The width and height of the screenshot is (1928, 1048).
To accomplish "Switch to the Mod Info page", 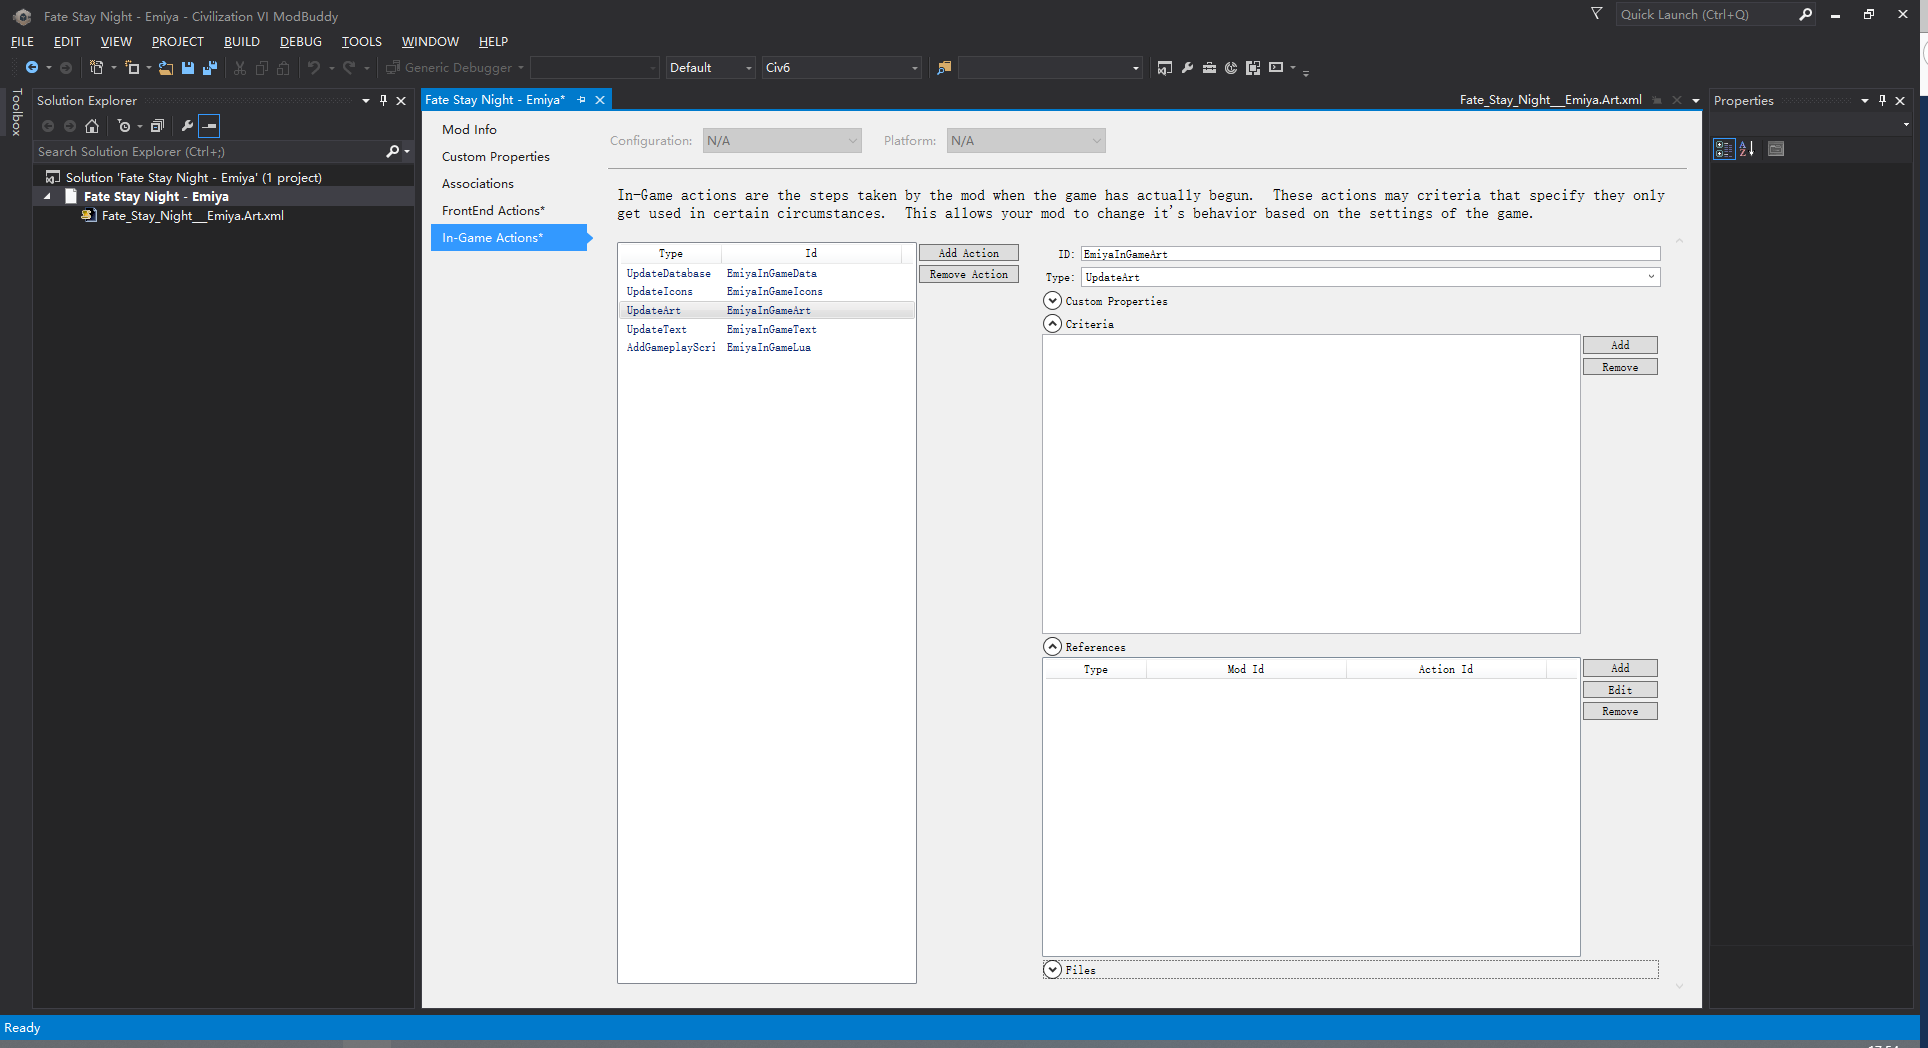I will 469,130.
